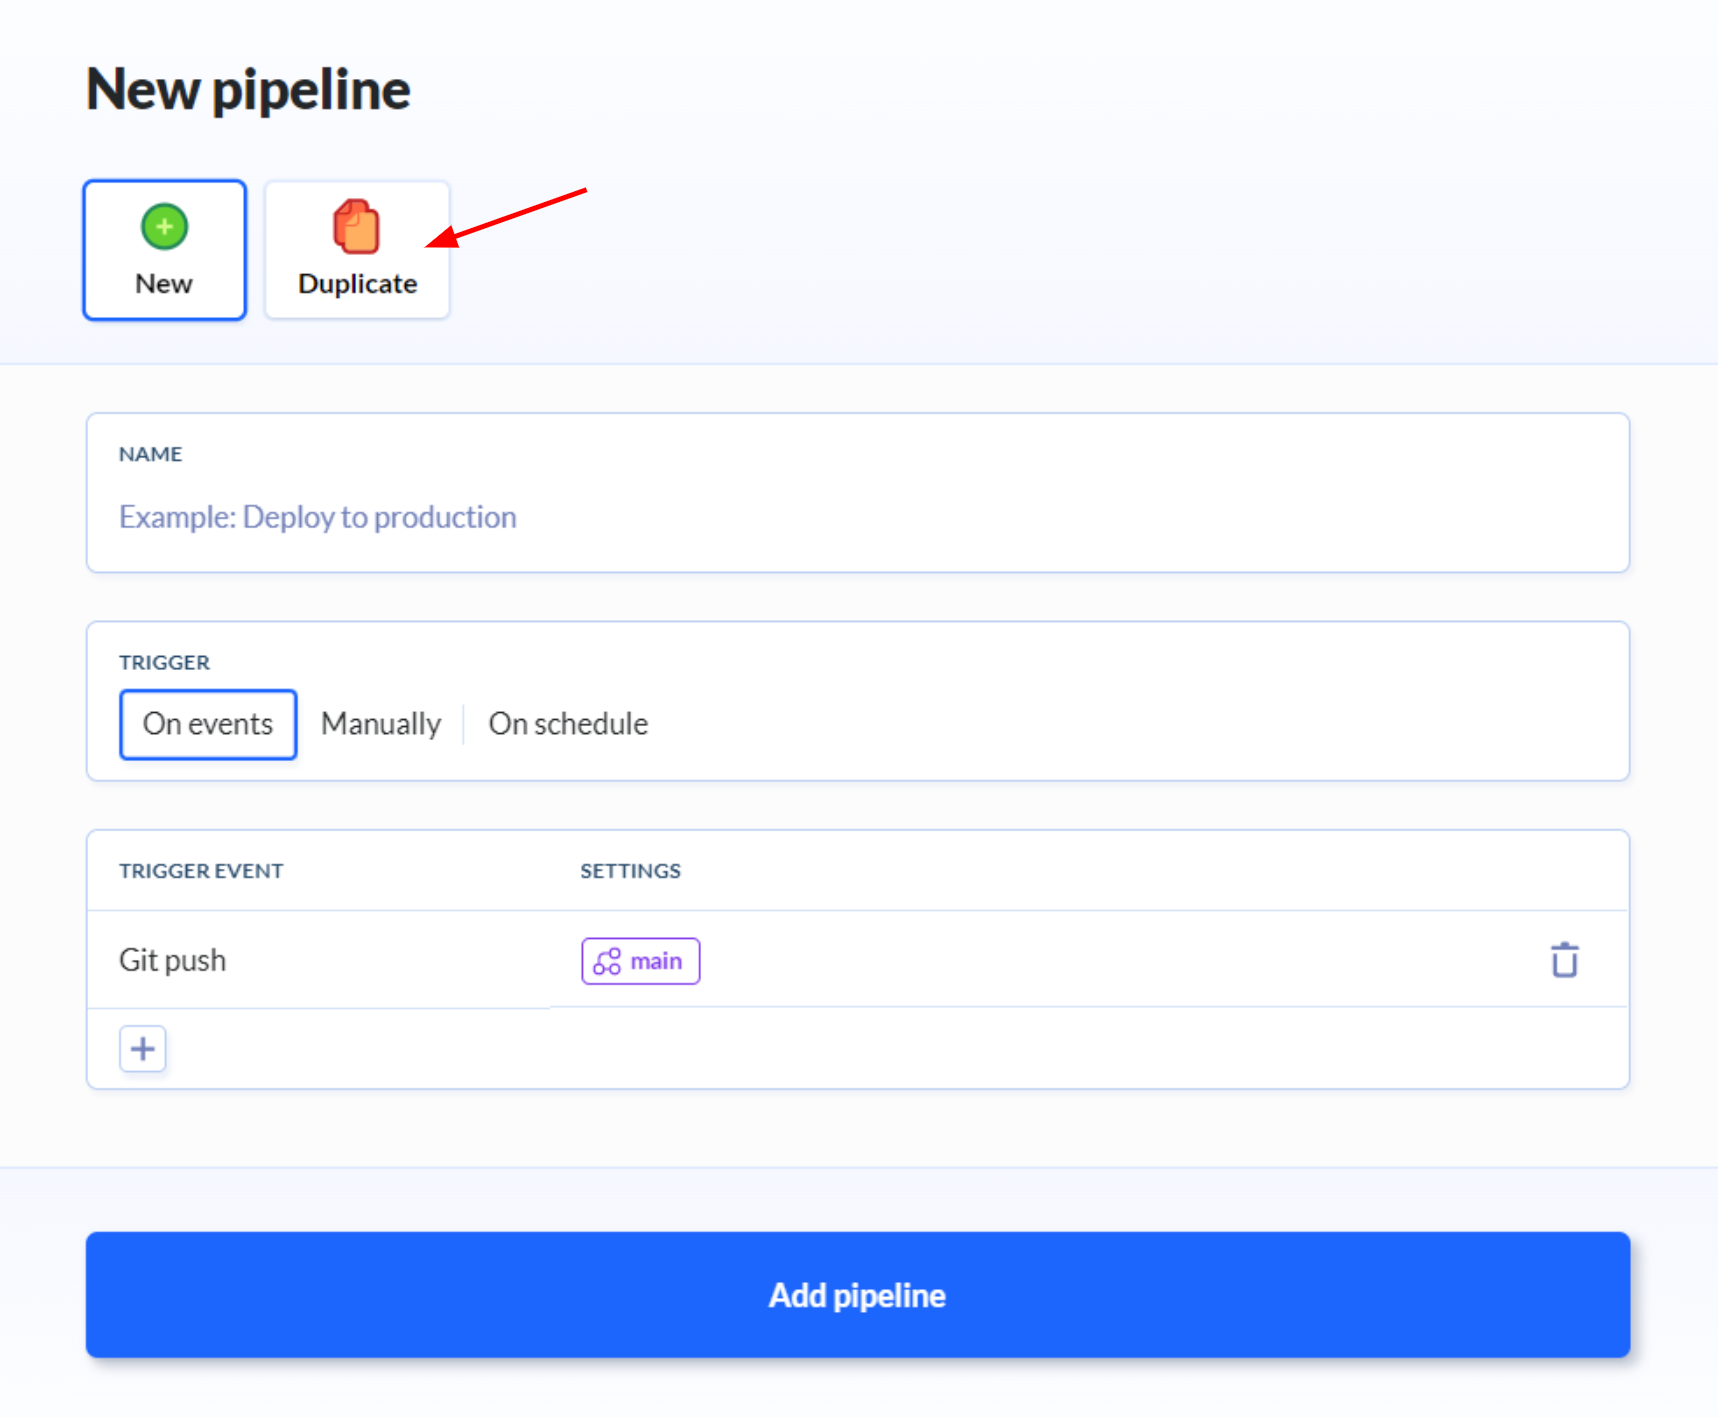The width and height of the screenshot is (1718, 1418).
Task: Click the NAME field label
Action: point(150,454)
